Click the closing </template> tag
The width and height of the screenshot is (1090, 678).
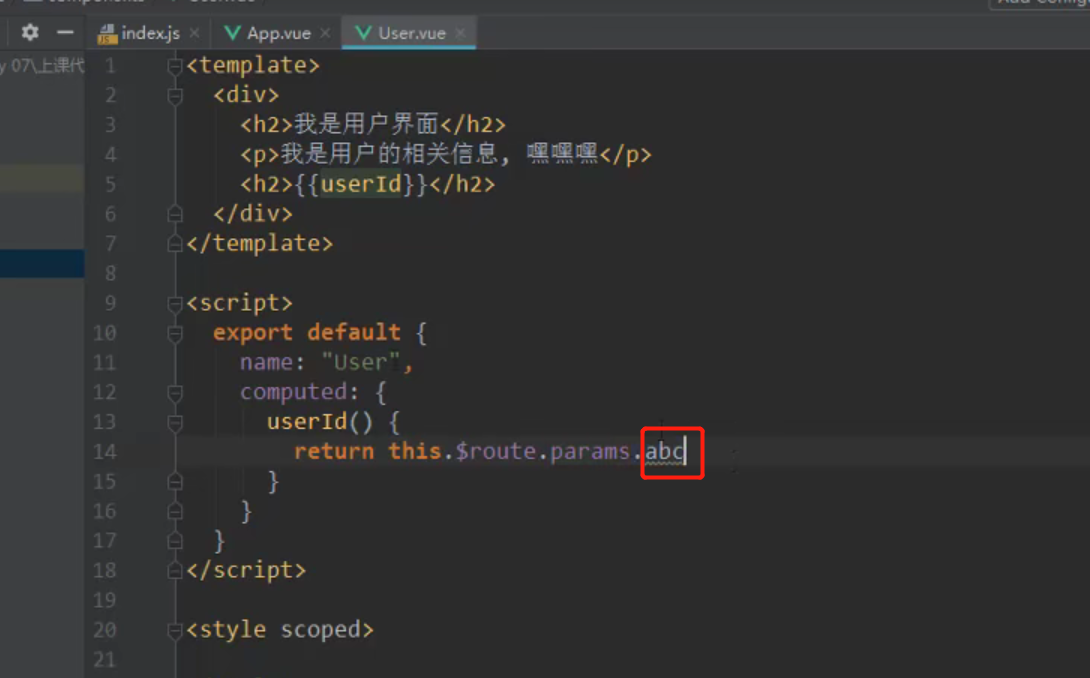[260, 243]
